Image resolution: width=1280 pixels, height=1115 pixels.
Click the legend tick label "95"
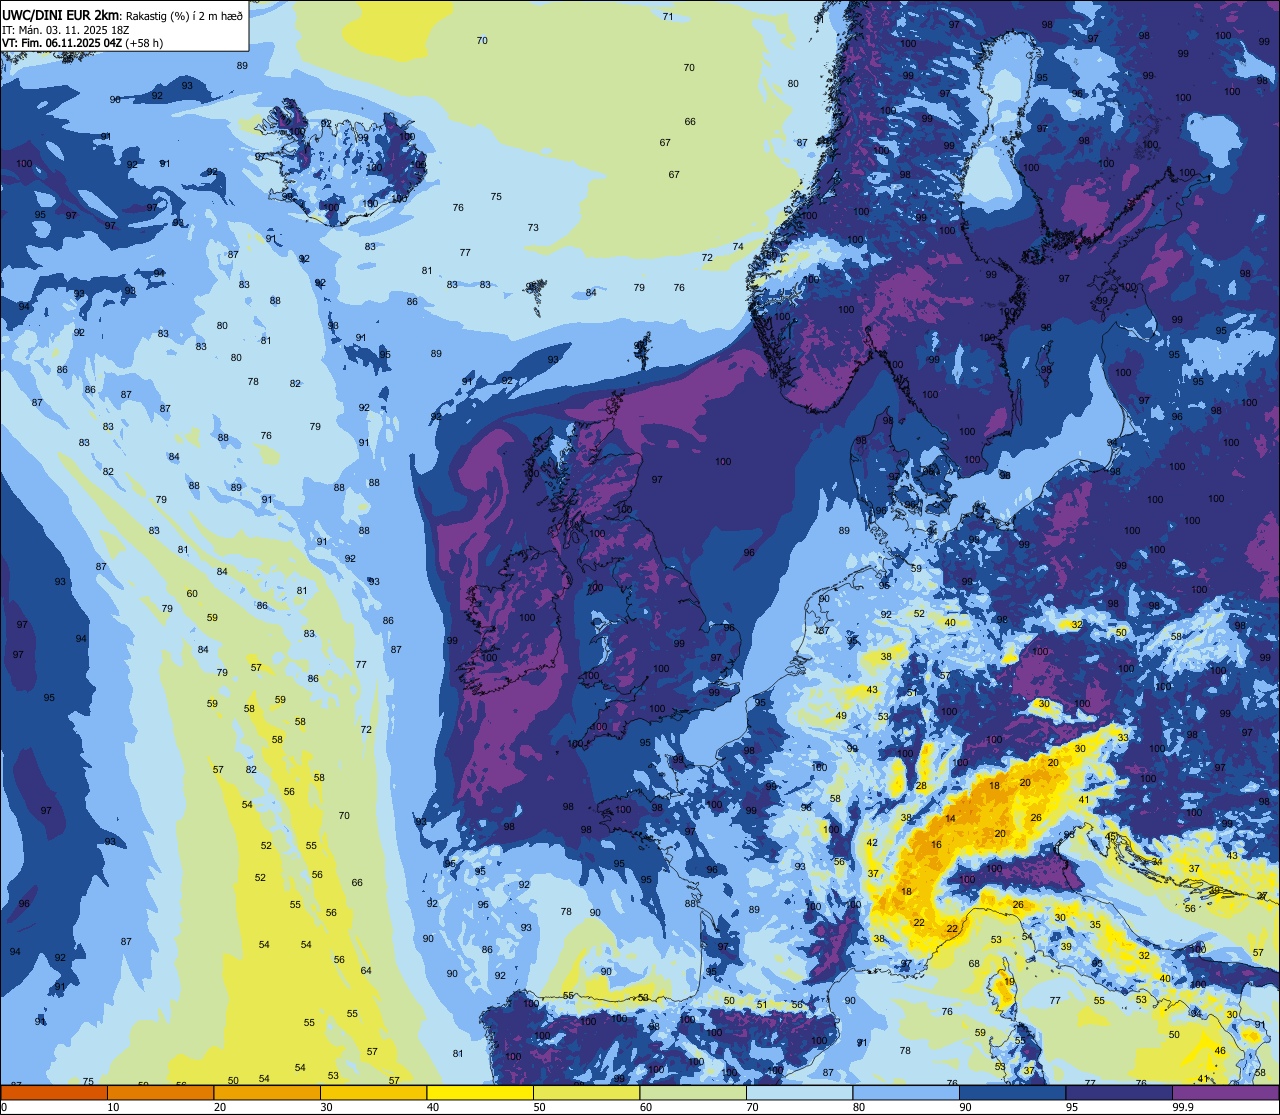[x=1073, y=1107]
